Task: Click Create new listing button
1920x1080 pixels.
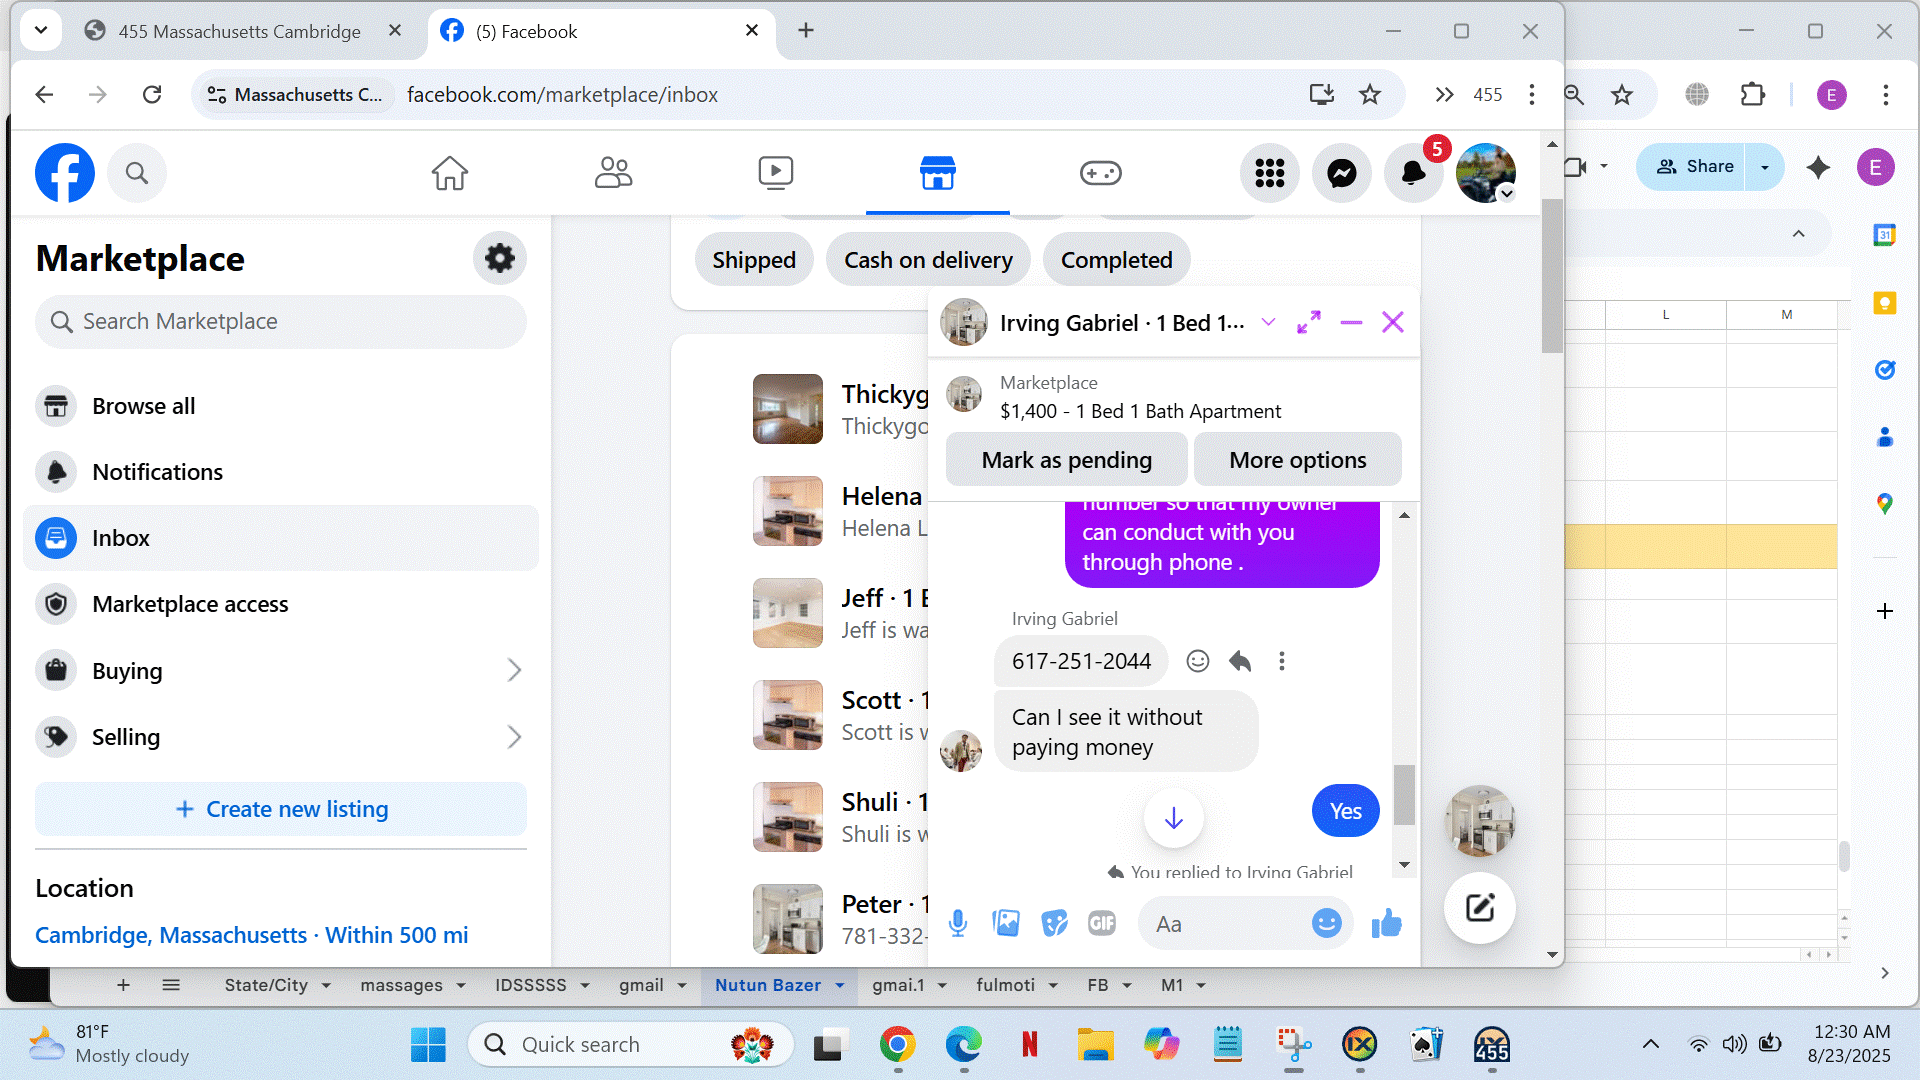Action: pyautogui.click(x=281, y=809)
